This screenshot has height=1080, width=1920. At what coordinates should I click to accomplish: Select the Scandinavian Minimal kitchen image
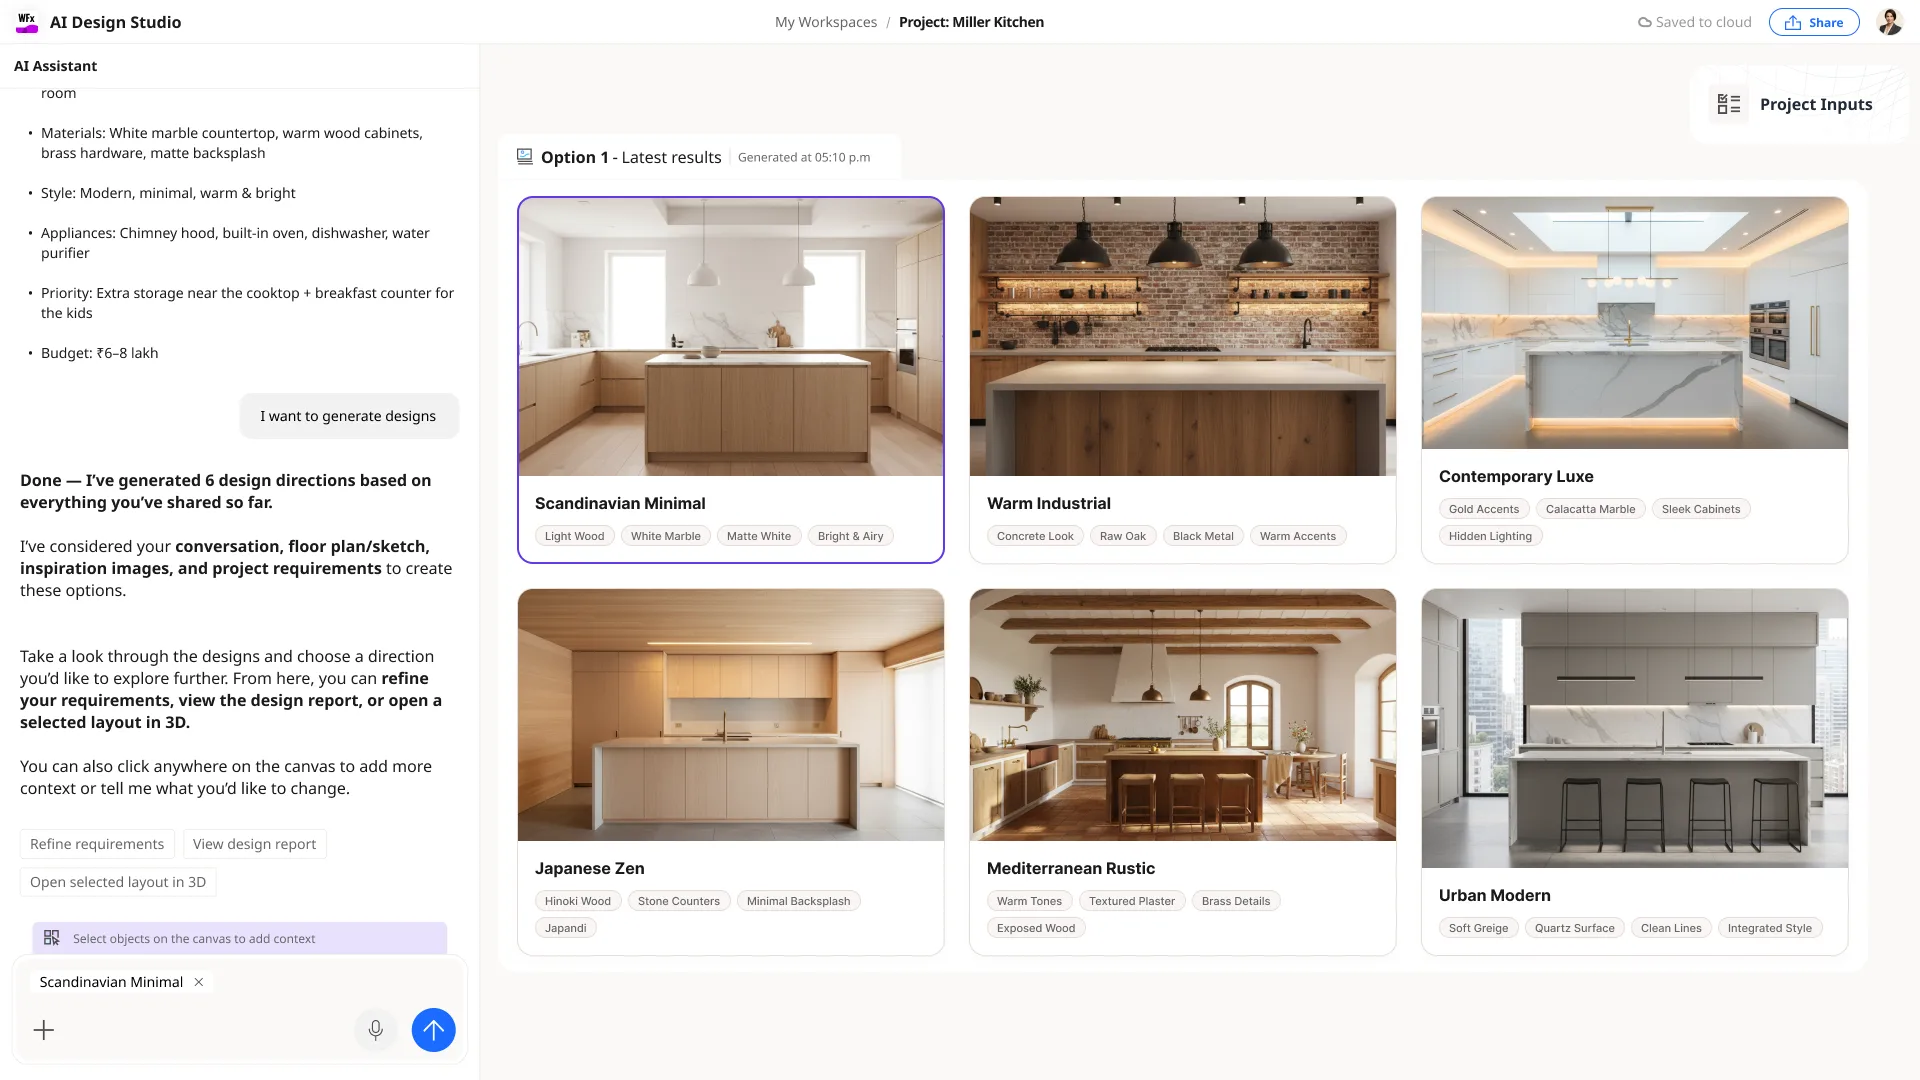731,337
